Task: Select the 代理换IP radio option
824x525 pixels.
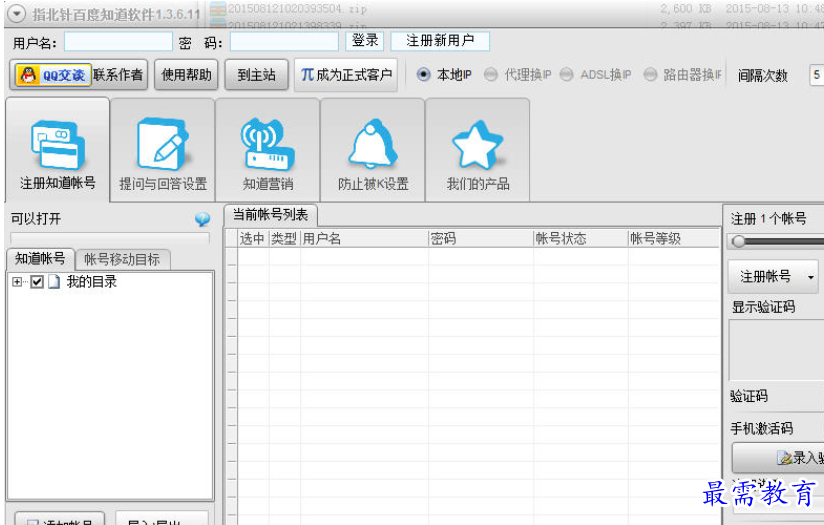Action: click(x=490, y=75)
